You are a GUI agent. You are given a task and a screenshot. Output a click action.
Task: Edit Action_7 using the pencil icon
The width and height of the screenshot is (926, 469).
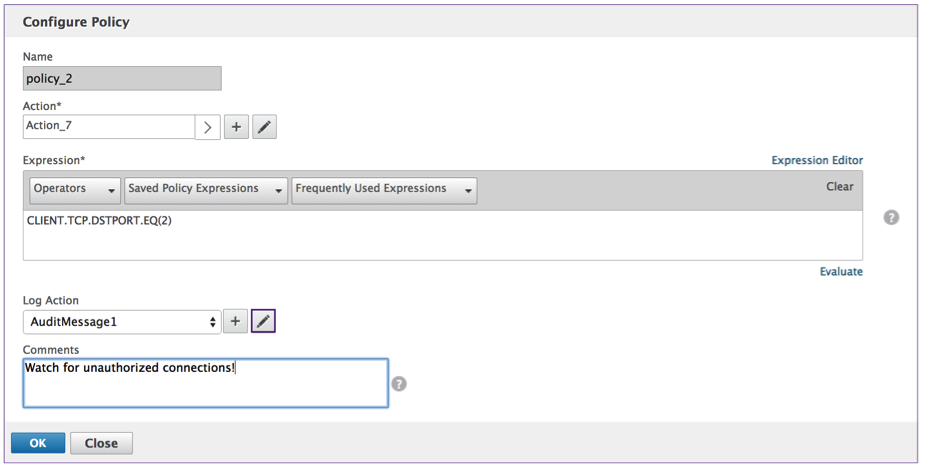[264, 127]
